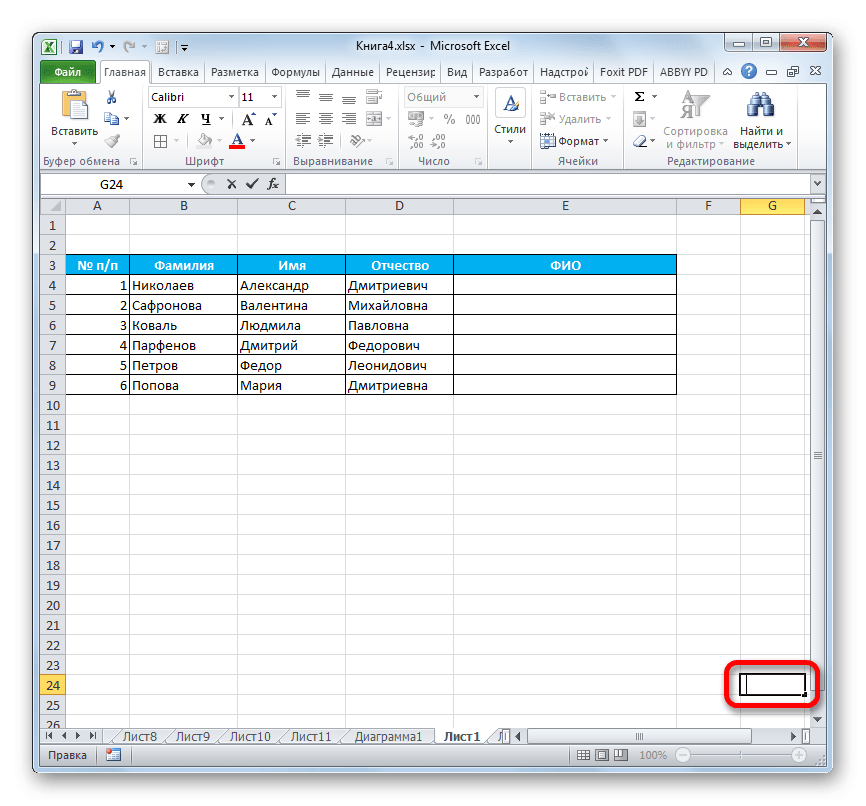Open the Общий number format dropdown

[x=476, y=97]
